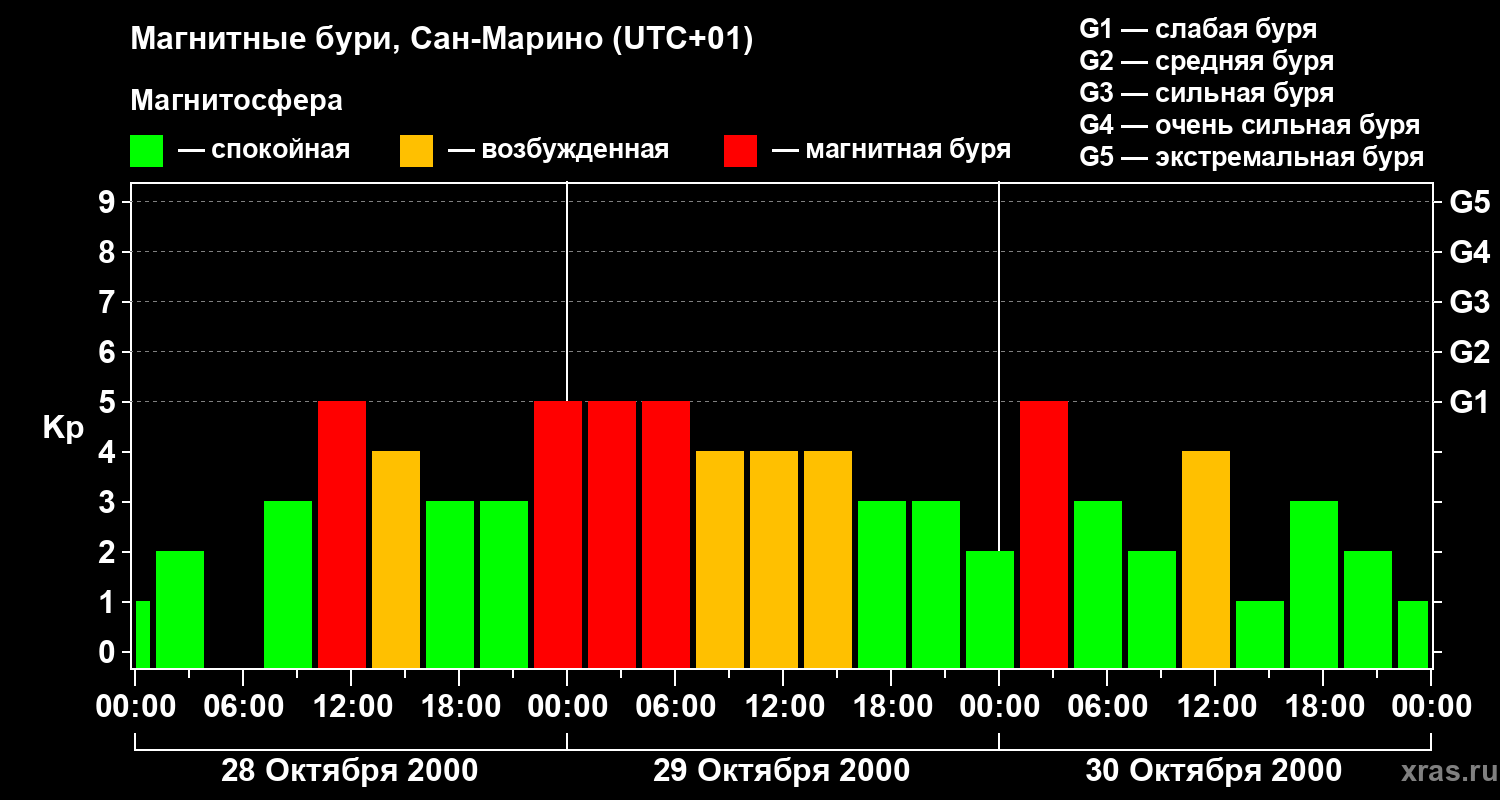Click the Kp axis title

click(63, 429)
